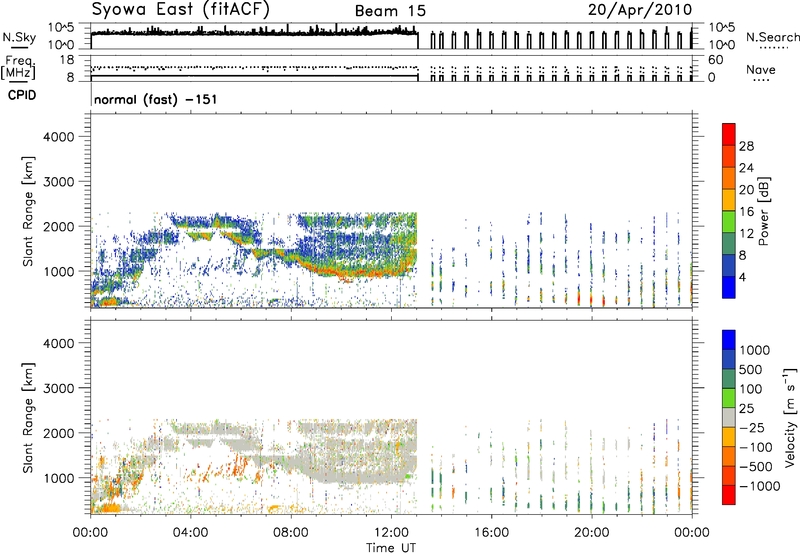The image size is (800, 554).
Task: Pick the light green 25-100 velocity swatch
Action: pyautogui.click(x=729, y=398)
